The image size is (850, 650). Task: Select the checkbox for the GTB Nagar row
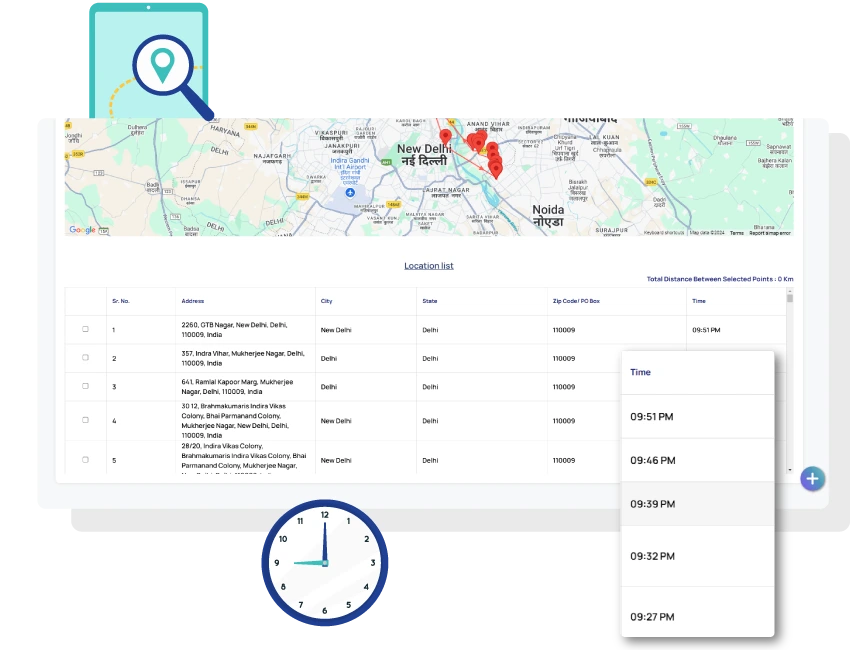tap(85, 327)
